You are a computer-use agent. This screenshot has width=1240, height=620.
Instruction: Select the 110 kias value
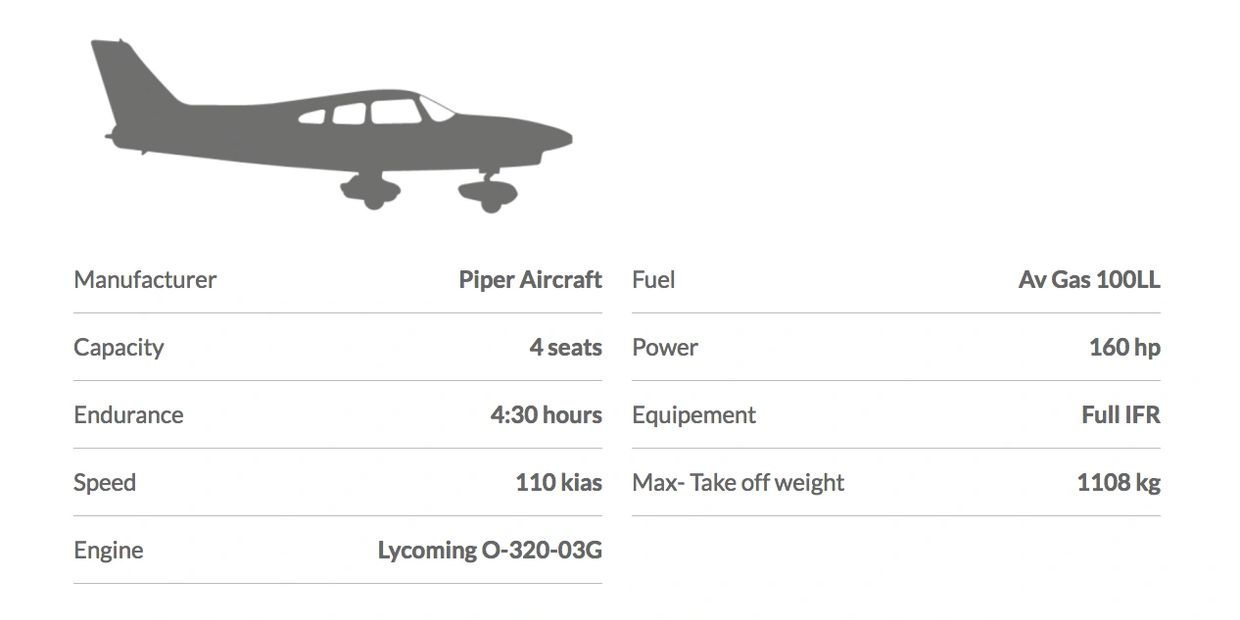558,483
